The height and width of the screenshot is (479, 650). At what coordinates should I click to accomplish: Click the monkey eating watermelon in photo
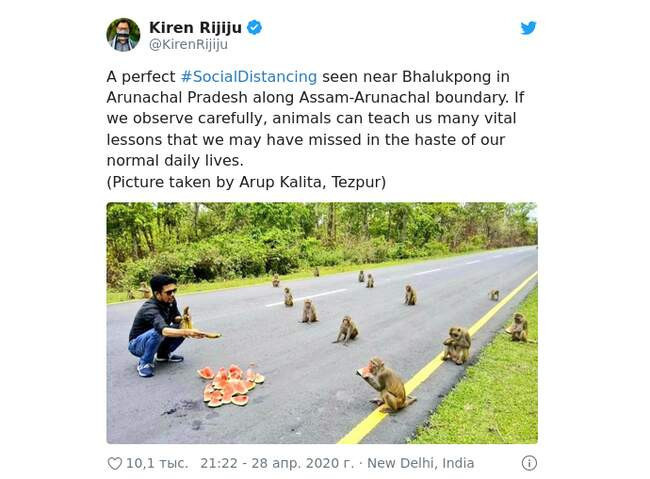pos(386,385)
